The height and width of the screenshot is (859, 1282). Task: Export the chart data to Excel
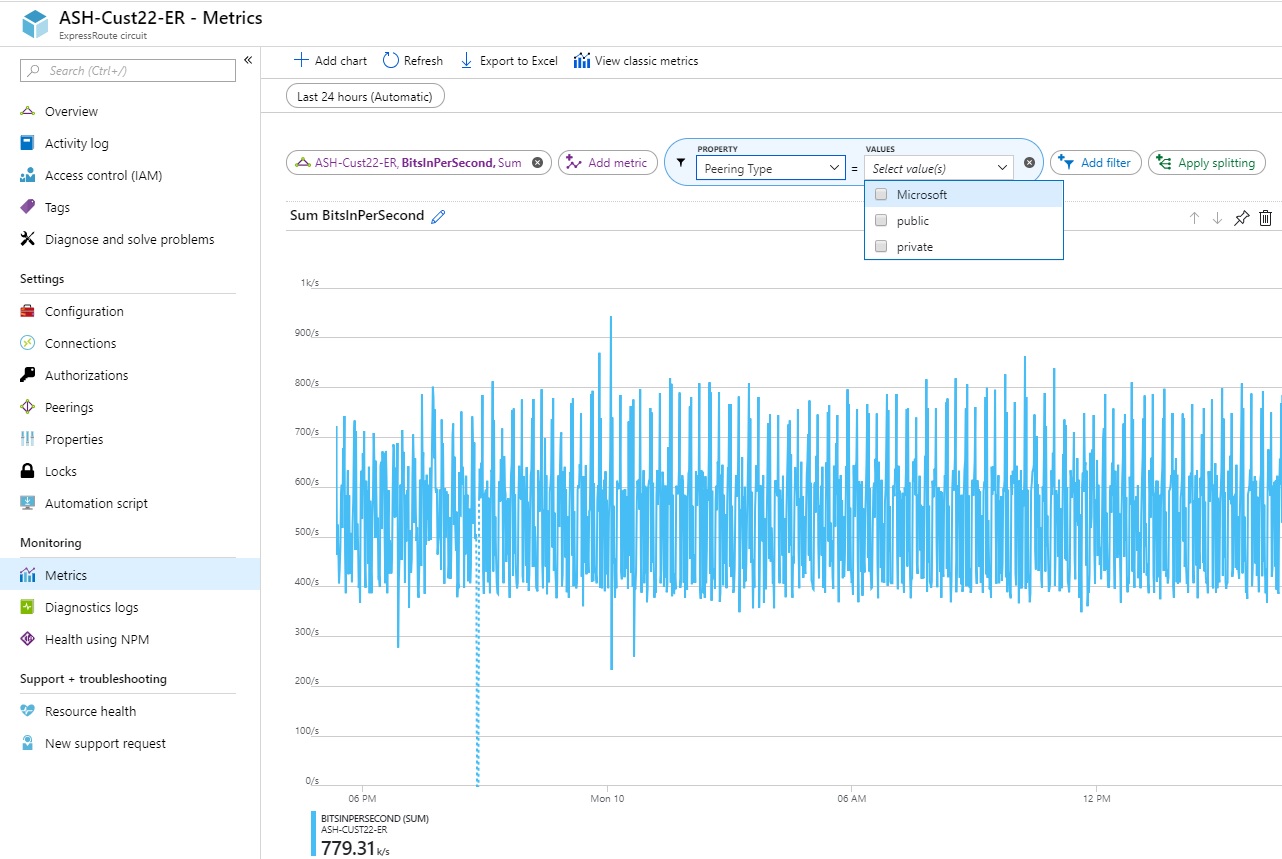click(x=508, y=60)
